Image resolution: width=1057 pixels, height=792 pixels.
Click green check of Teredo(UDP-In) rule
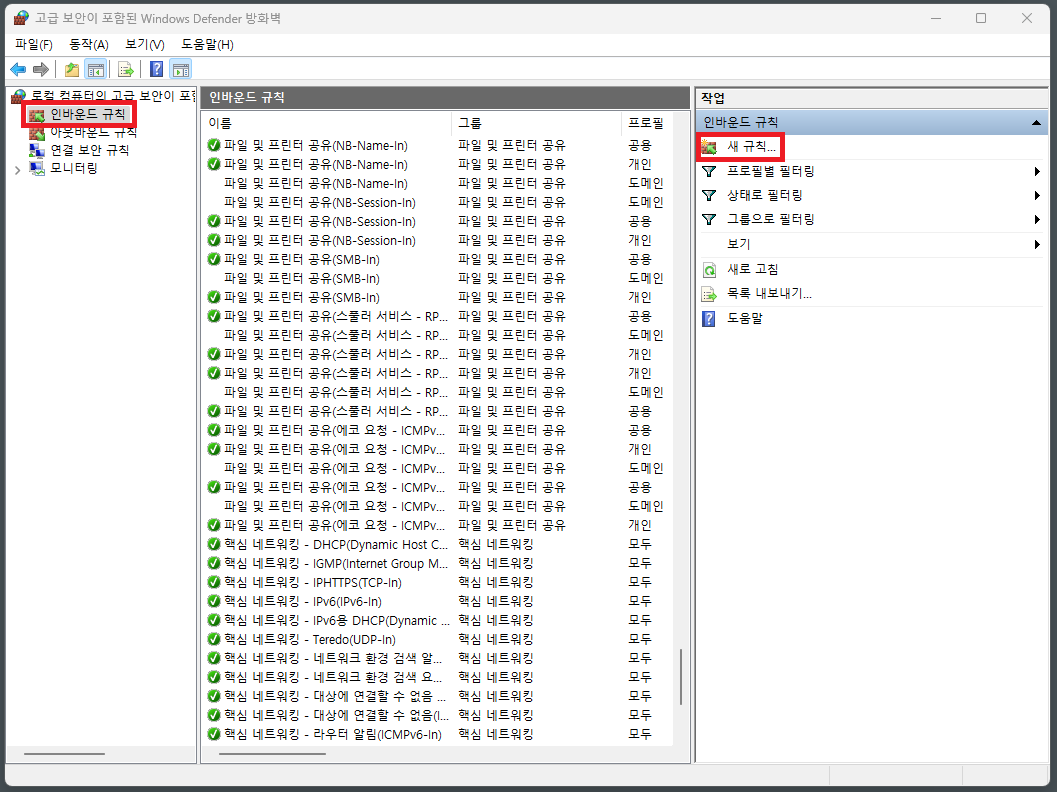[214, 639]
